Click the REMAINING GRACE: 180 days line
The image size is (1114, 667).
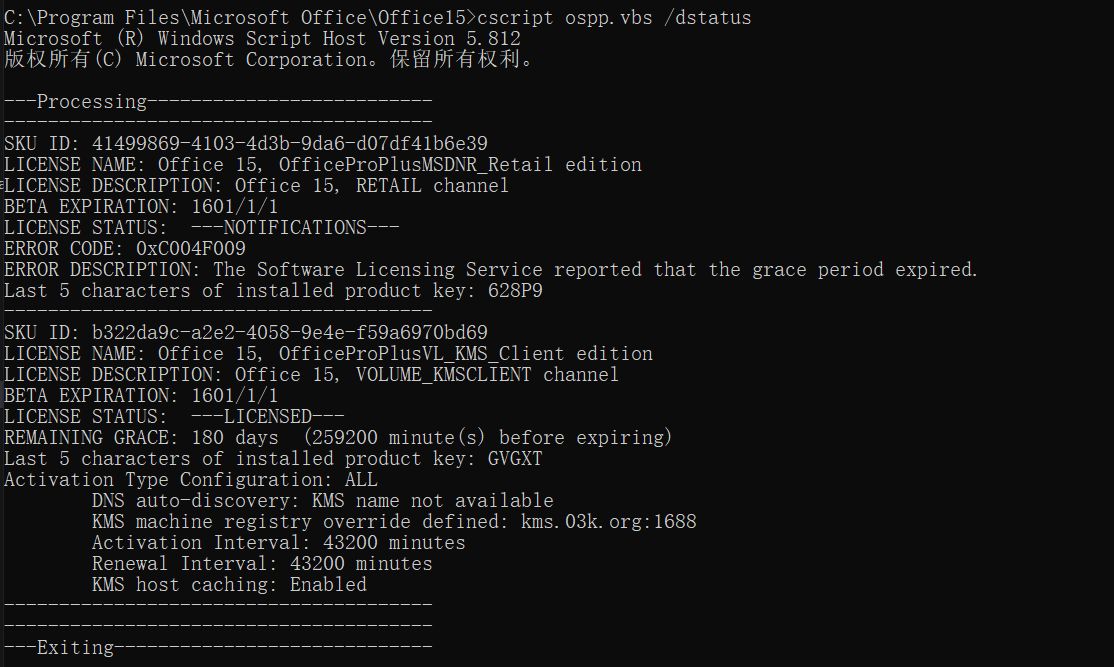point(338,438)
